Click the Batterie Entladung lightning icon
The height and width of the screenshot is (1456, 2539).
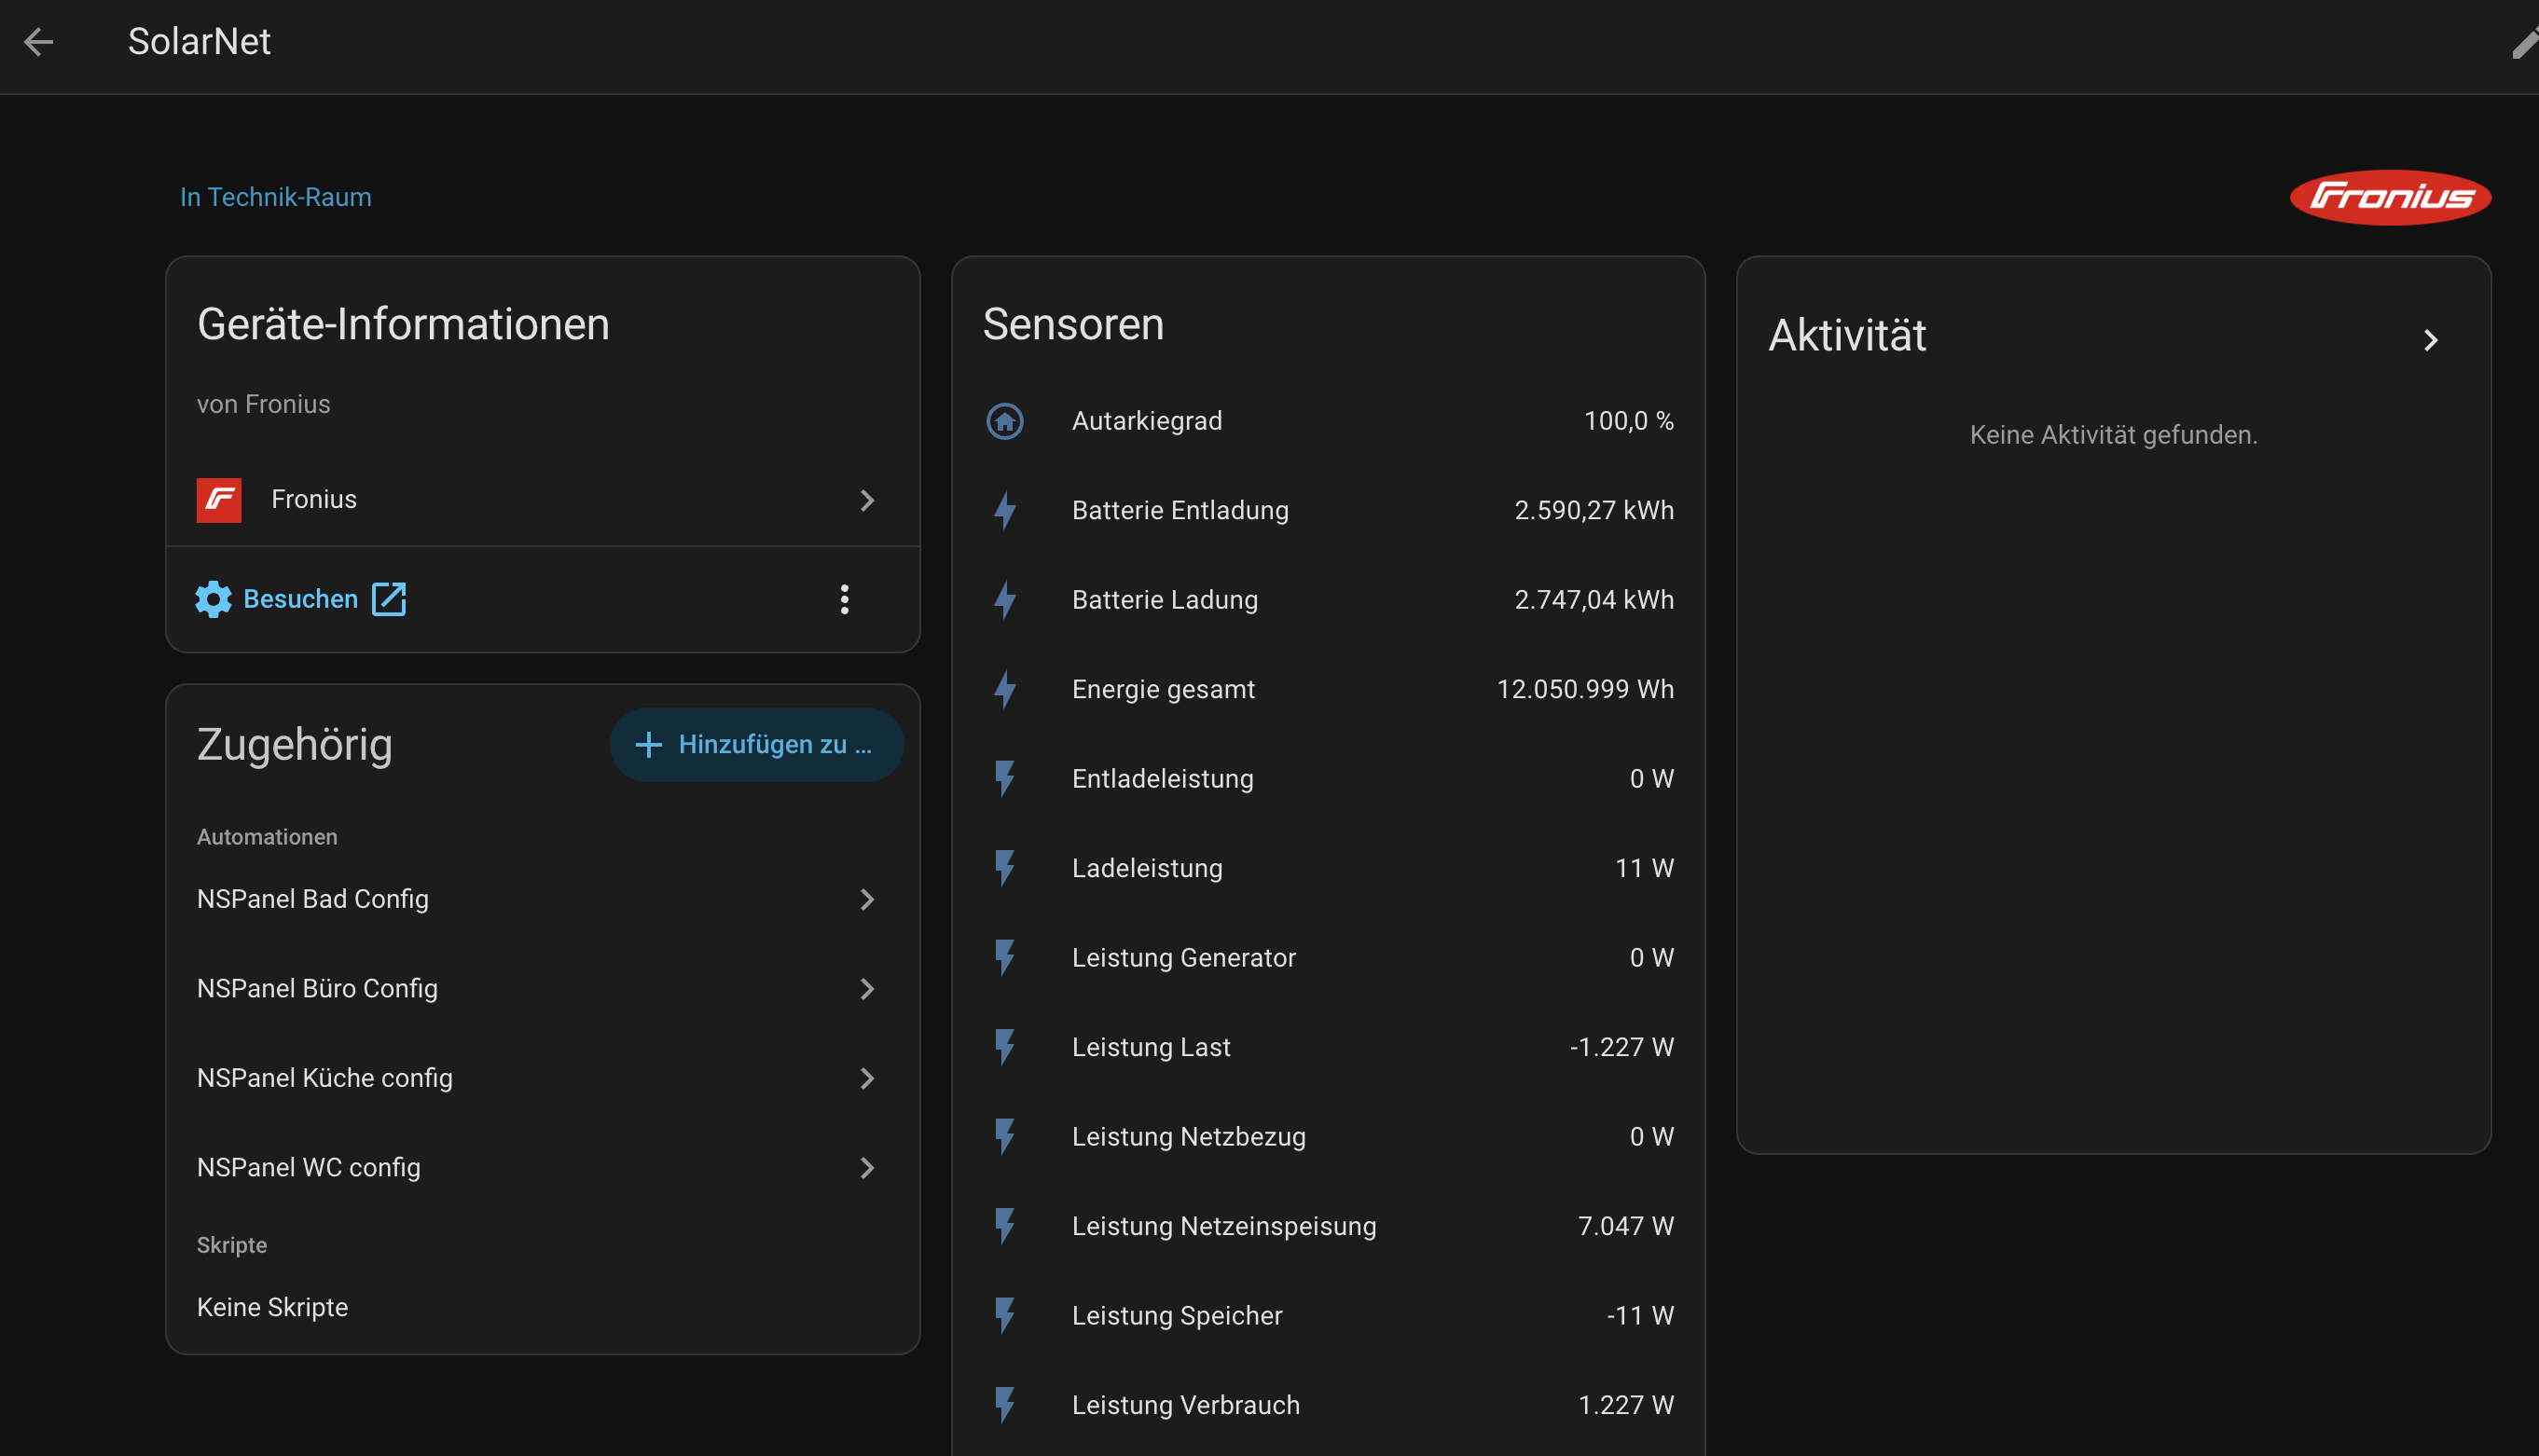(1004, 510)
